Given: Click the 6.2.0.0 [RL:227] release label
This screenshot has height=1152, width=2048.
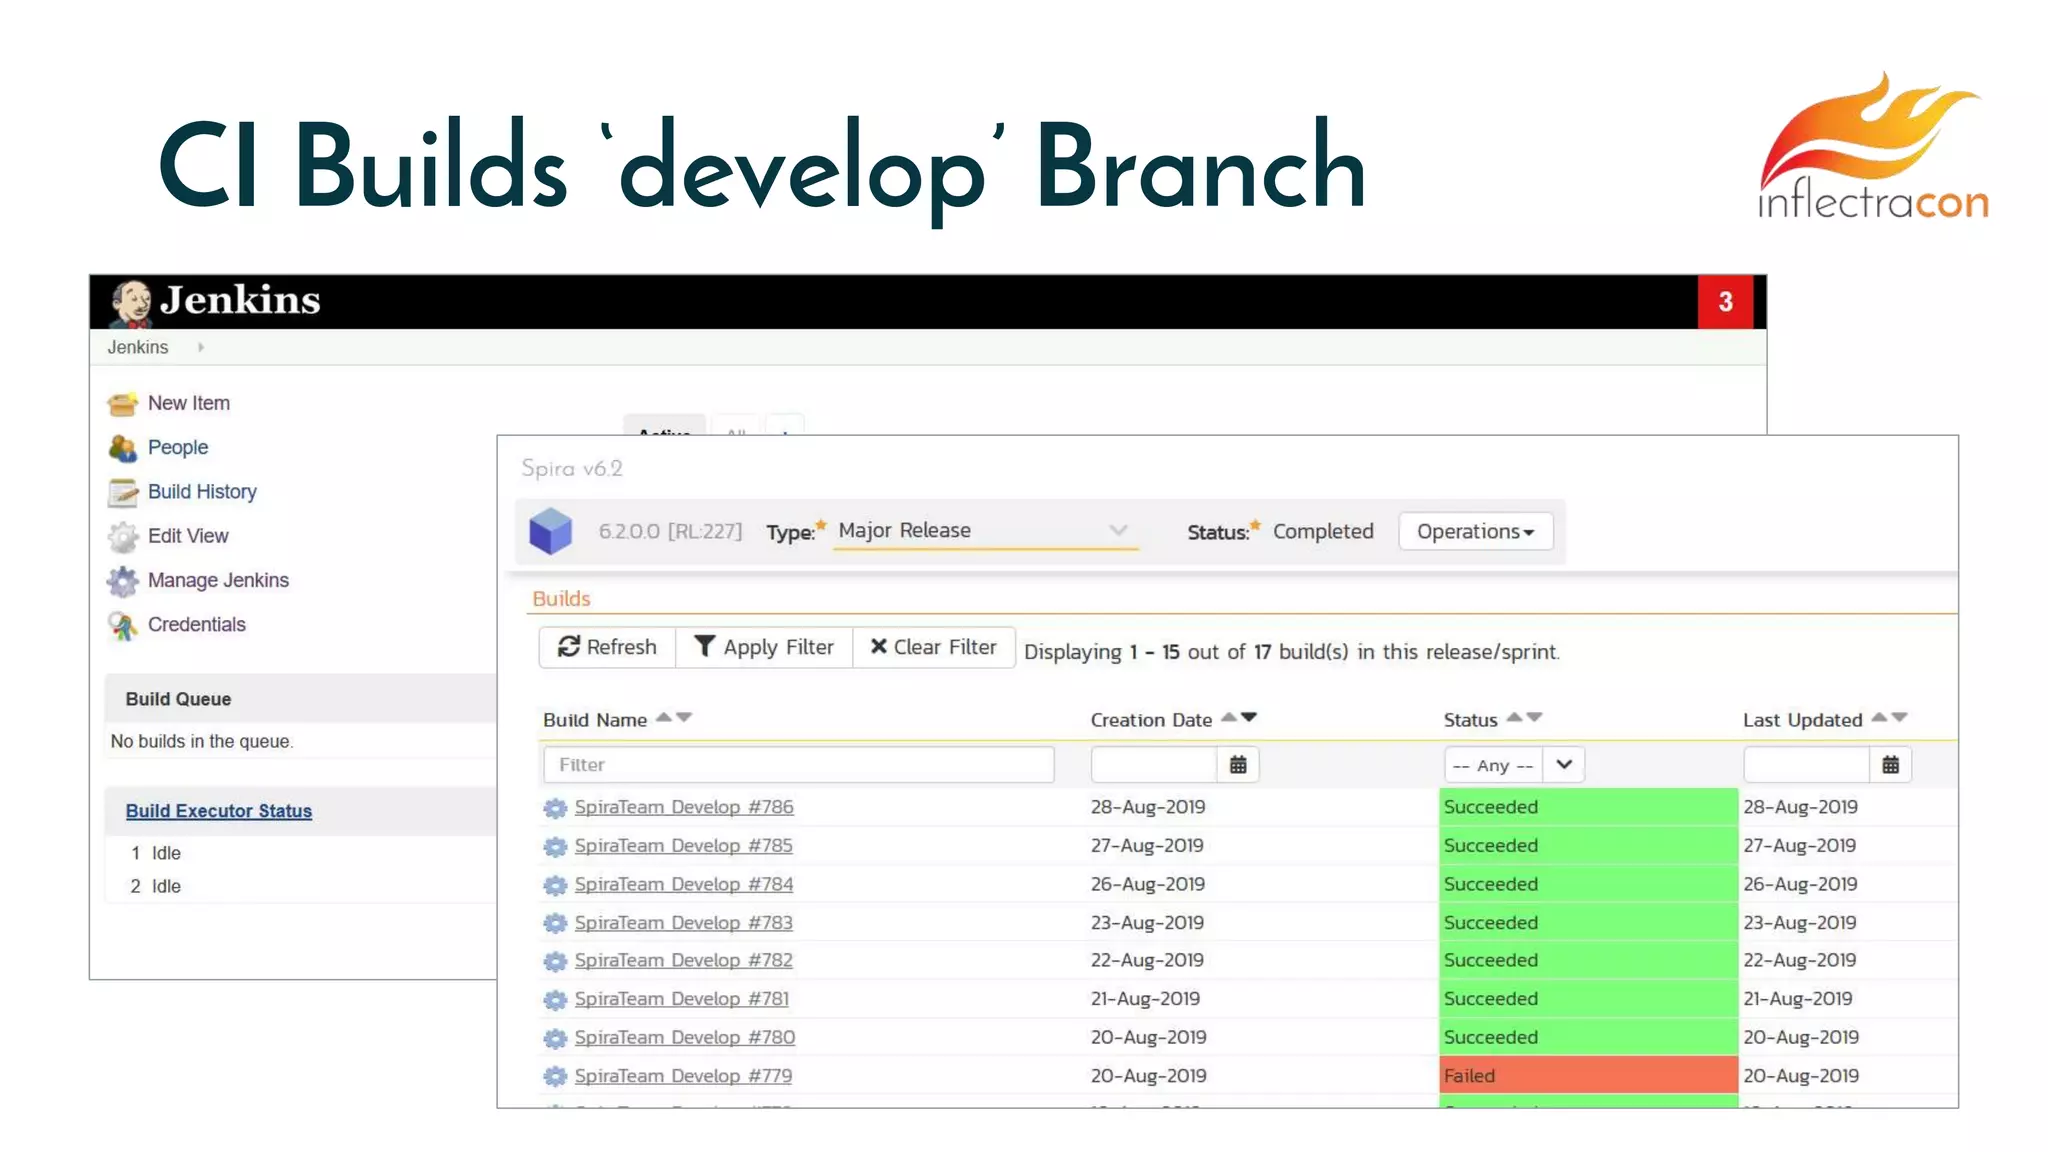Looking at the screenshot, I should click(670, 531).
